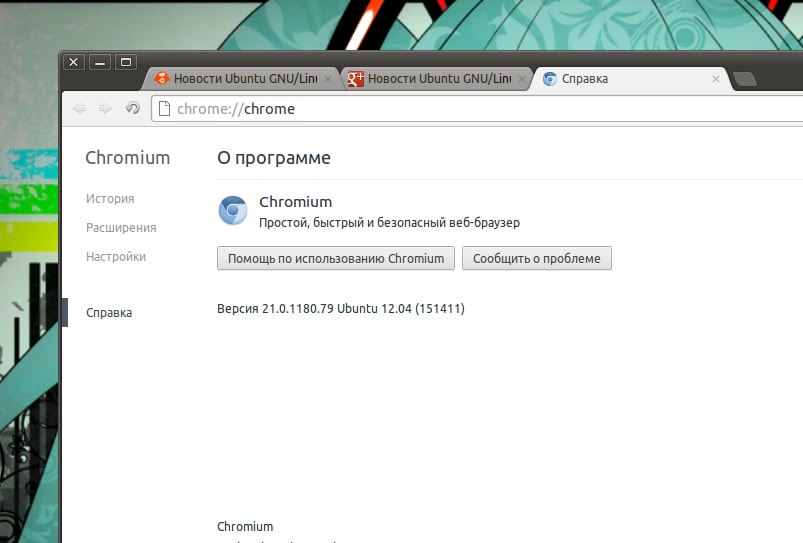Click the Chromium logo in the About section

click(233, 210)
